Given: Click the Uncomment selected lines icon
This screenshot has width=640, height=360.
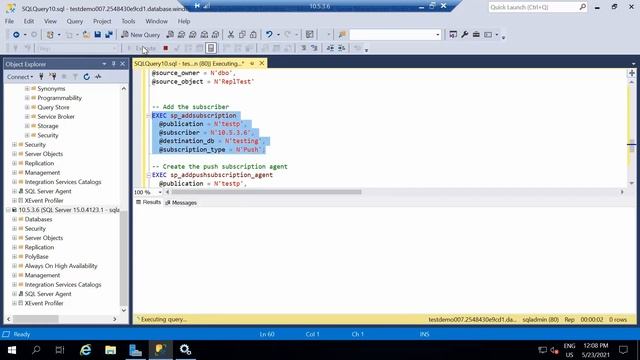Looking at the screenshot, I should pos(314,48).
